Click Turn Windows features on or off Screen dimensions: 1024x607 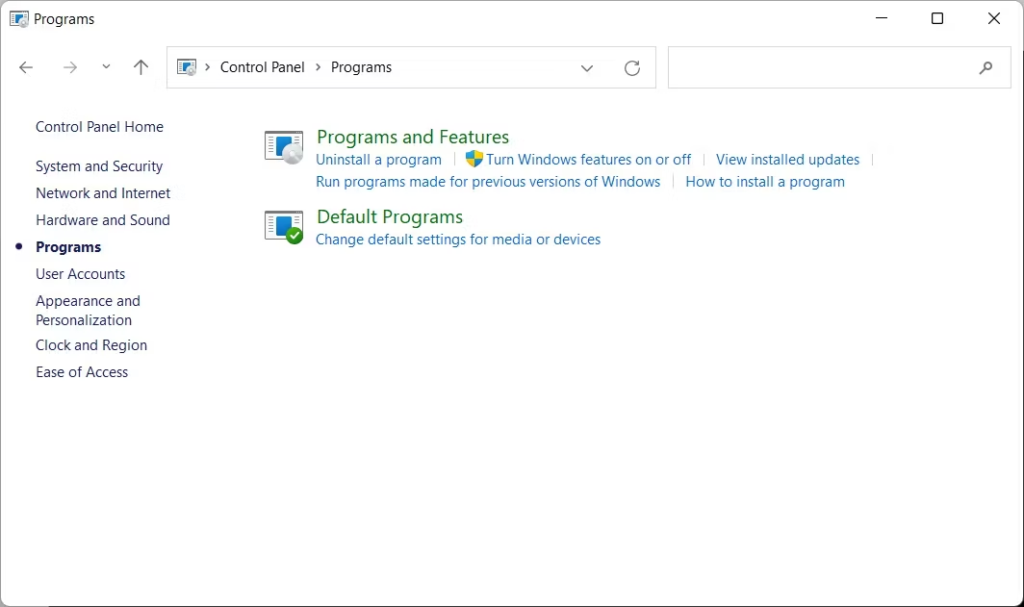pos(588,159)
